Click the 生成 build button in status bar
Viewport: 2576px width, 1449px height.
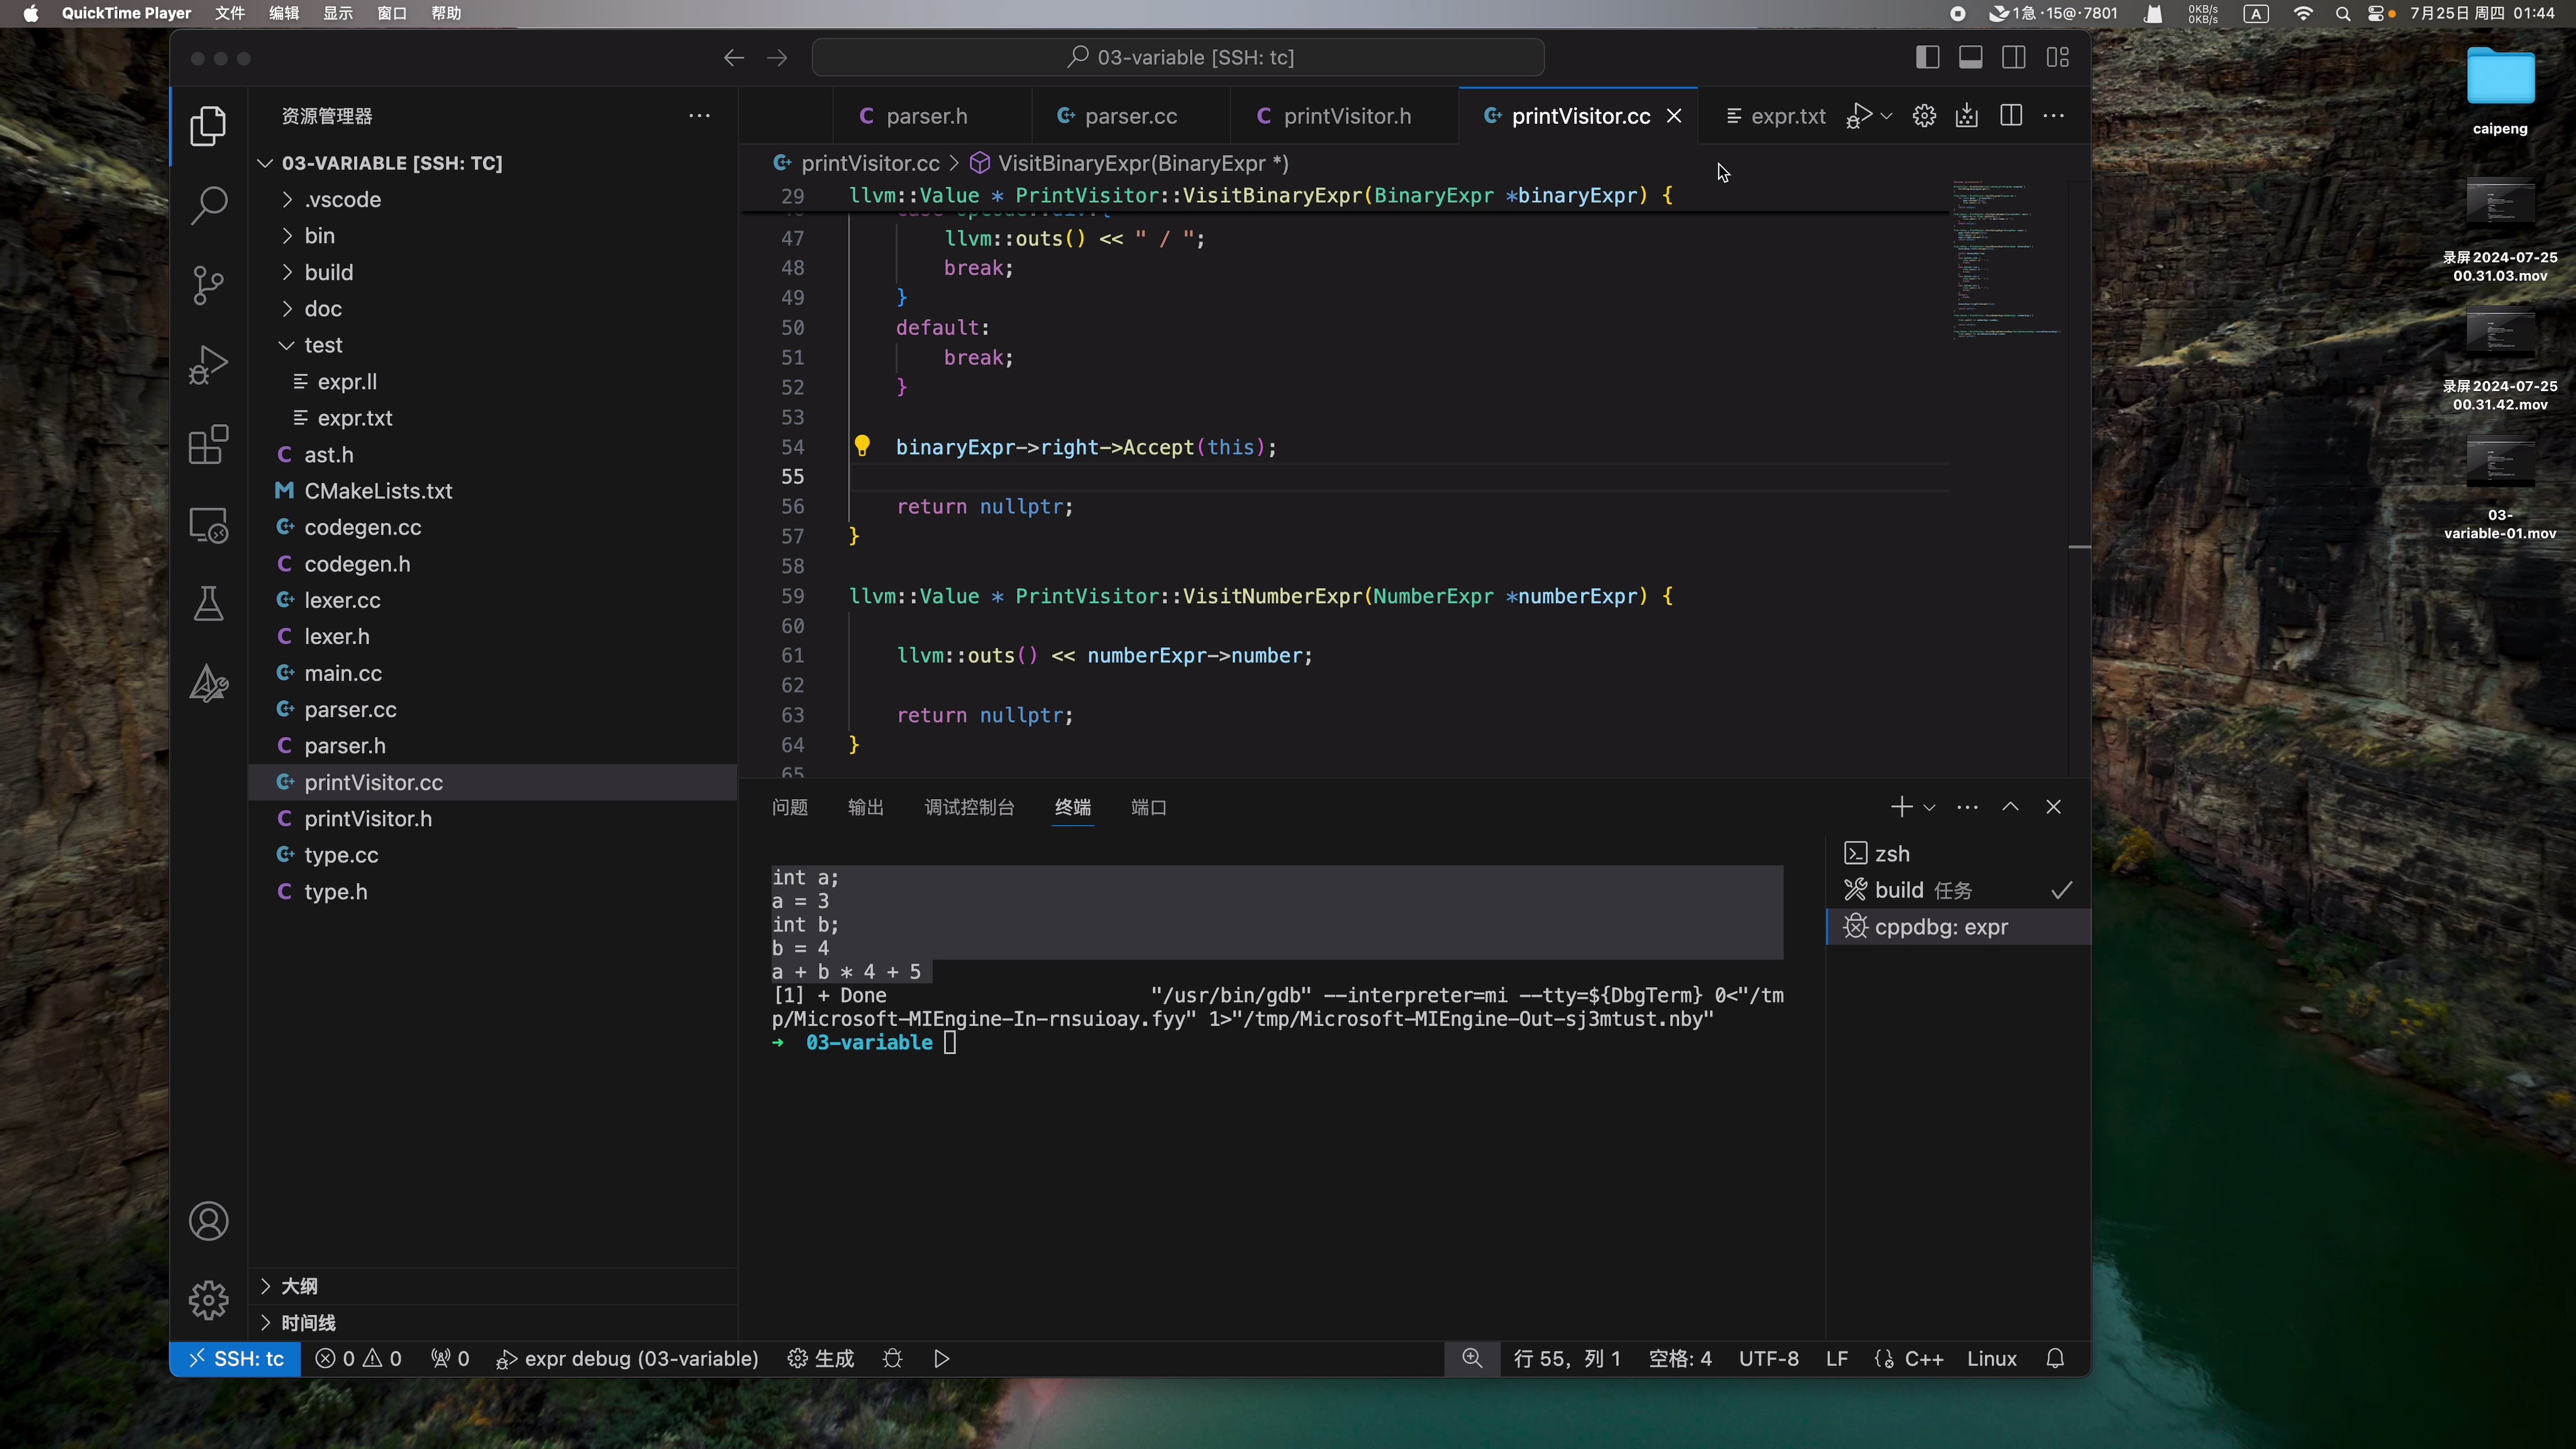821,1358
